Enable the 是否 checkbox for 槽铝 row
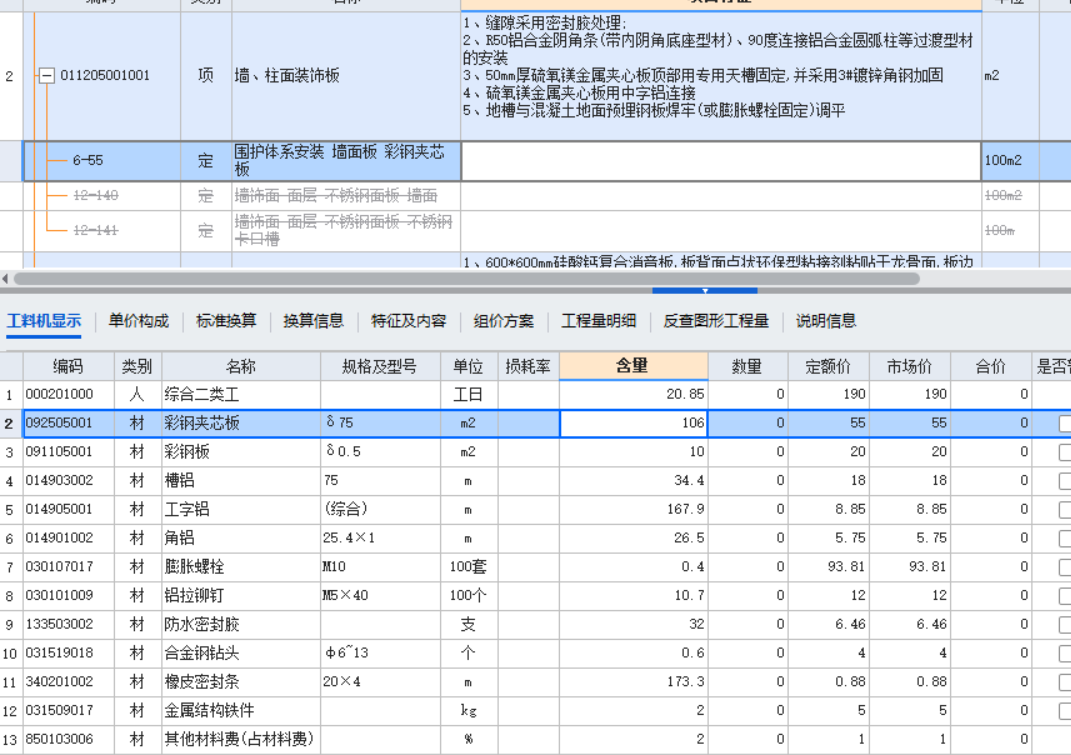 tap(1066, 480)
